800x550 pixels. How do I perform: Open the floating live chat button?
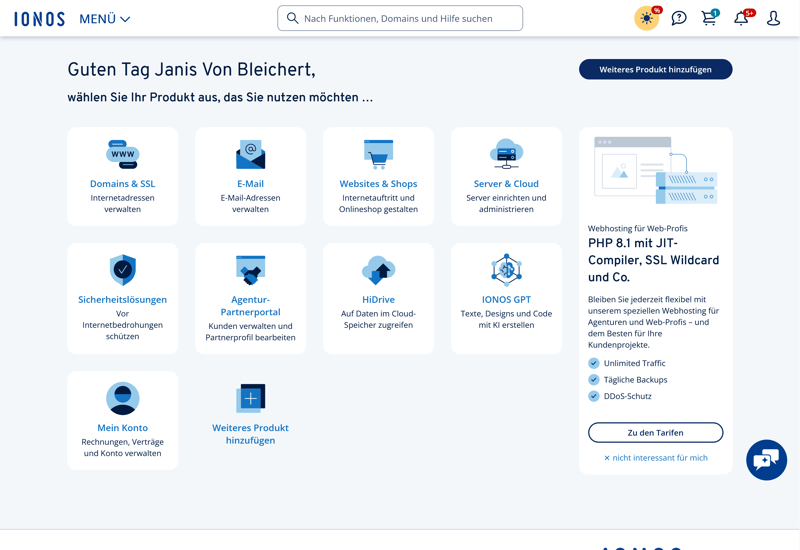click(766, 460)
